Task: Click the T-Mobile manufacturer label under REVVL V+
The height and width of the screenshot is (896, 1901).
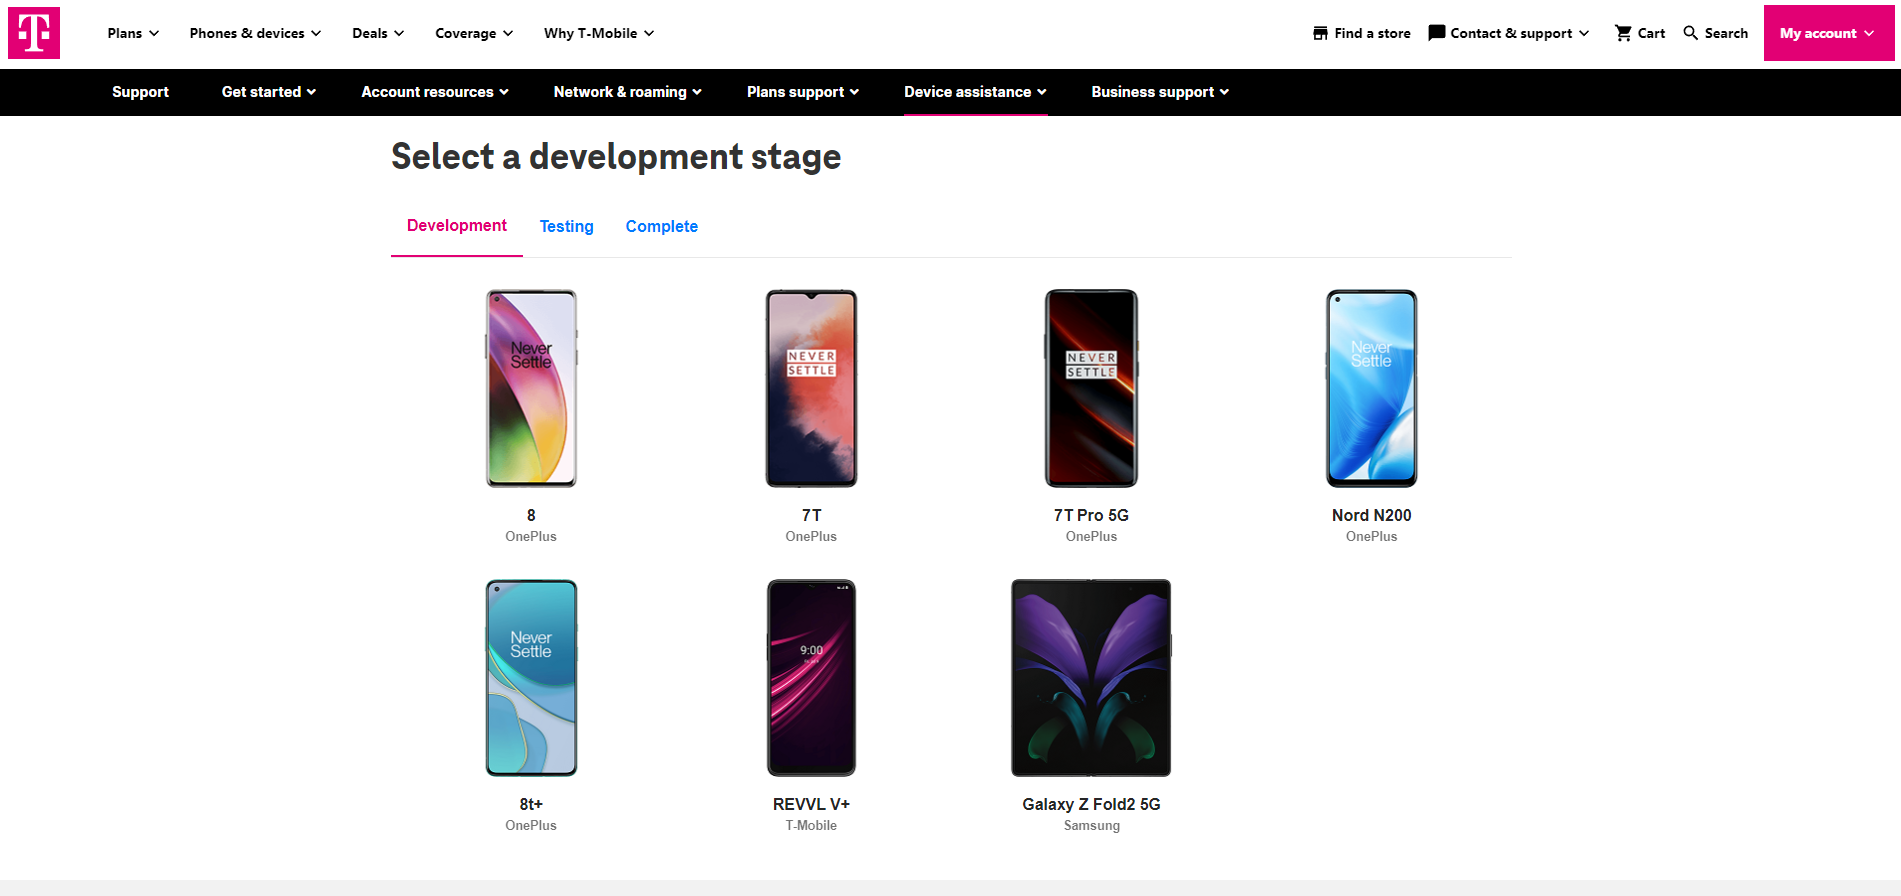Action: click(811, 826)
